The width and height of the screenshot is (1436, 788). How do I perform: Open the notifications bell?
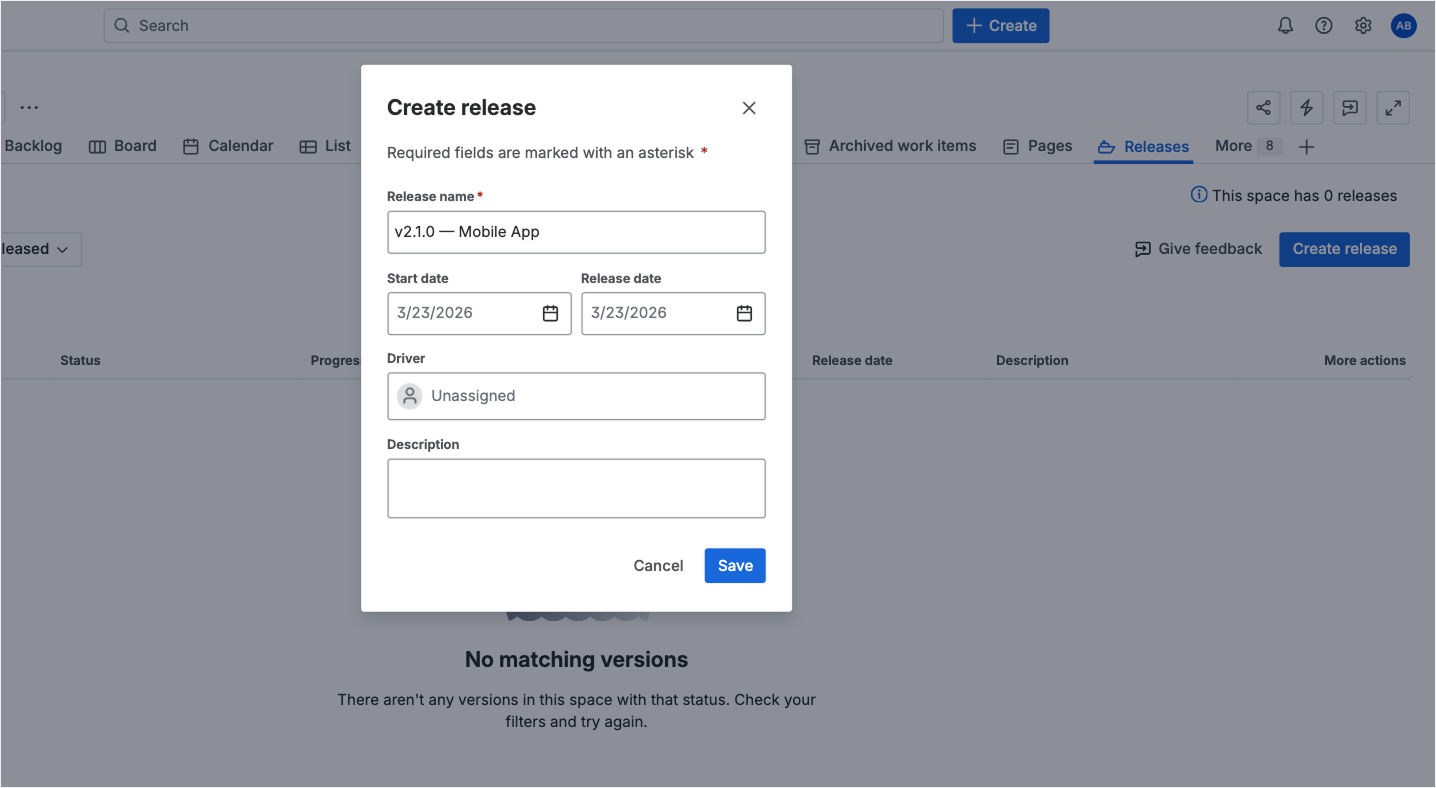pos(1285,26)
